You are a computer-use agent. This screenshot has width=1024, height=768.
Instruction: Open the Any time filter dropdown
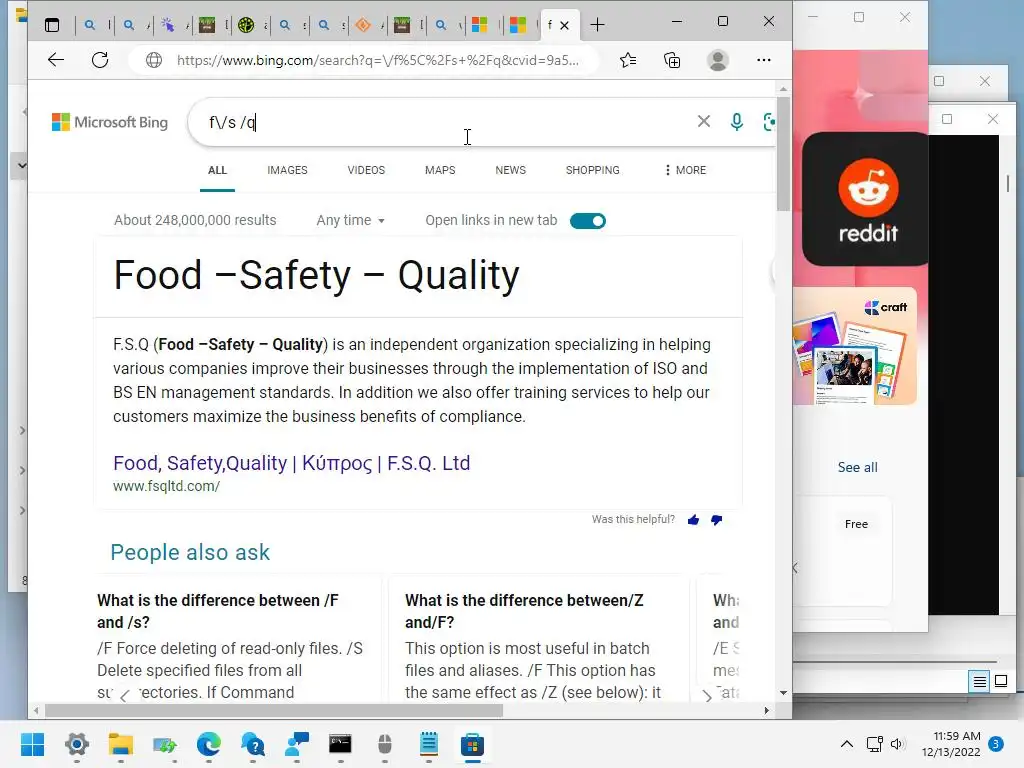pos(351,220)
